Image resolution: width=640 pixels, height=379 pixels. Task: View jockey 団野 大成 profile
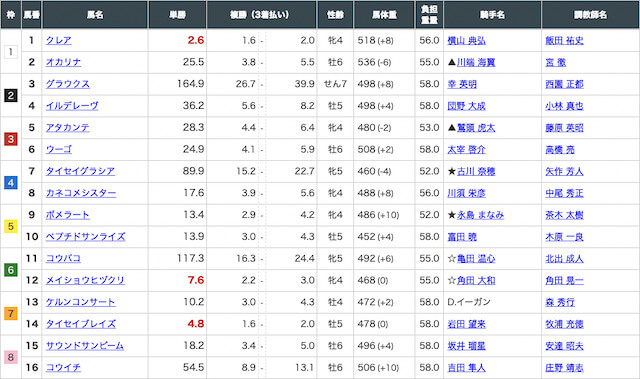tap(467, 106)
